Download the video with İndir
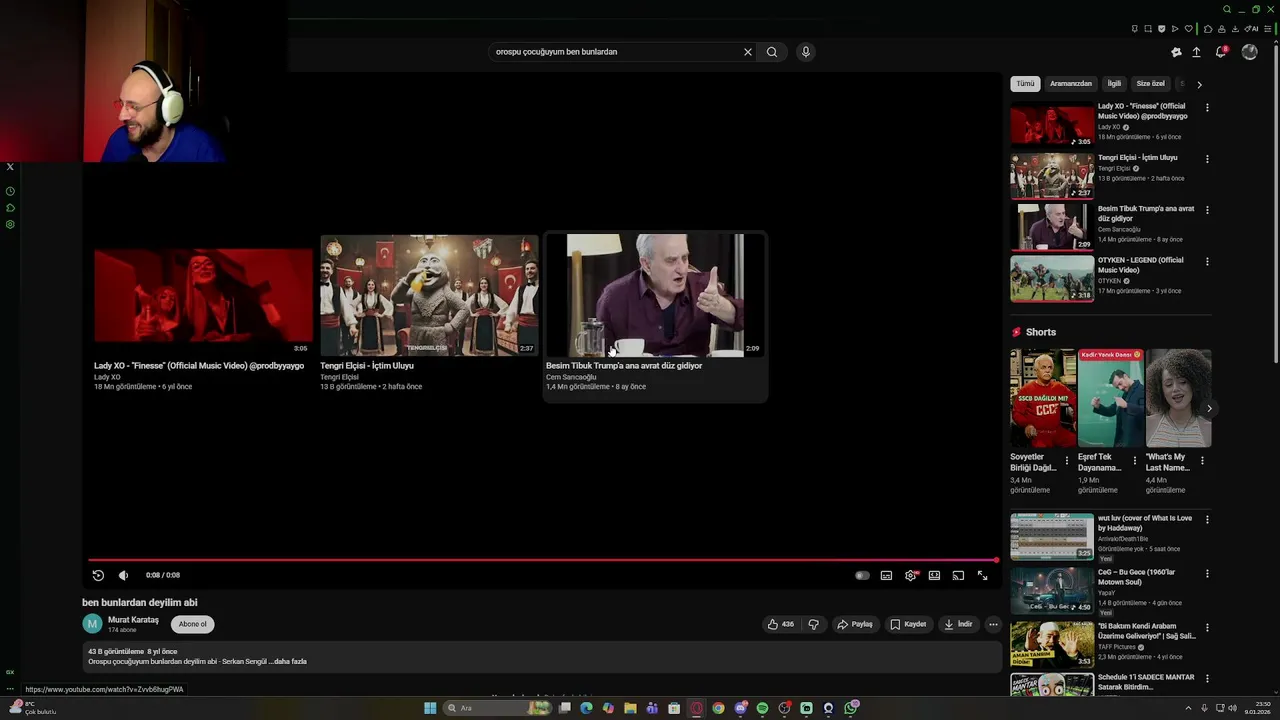This screenshot has height=720, width=1280. 958,624
